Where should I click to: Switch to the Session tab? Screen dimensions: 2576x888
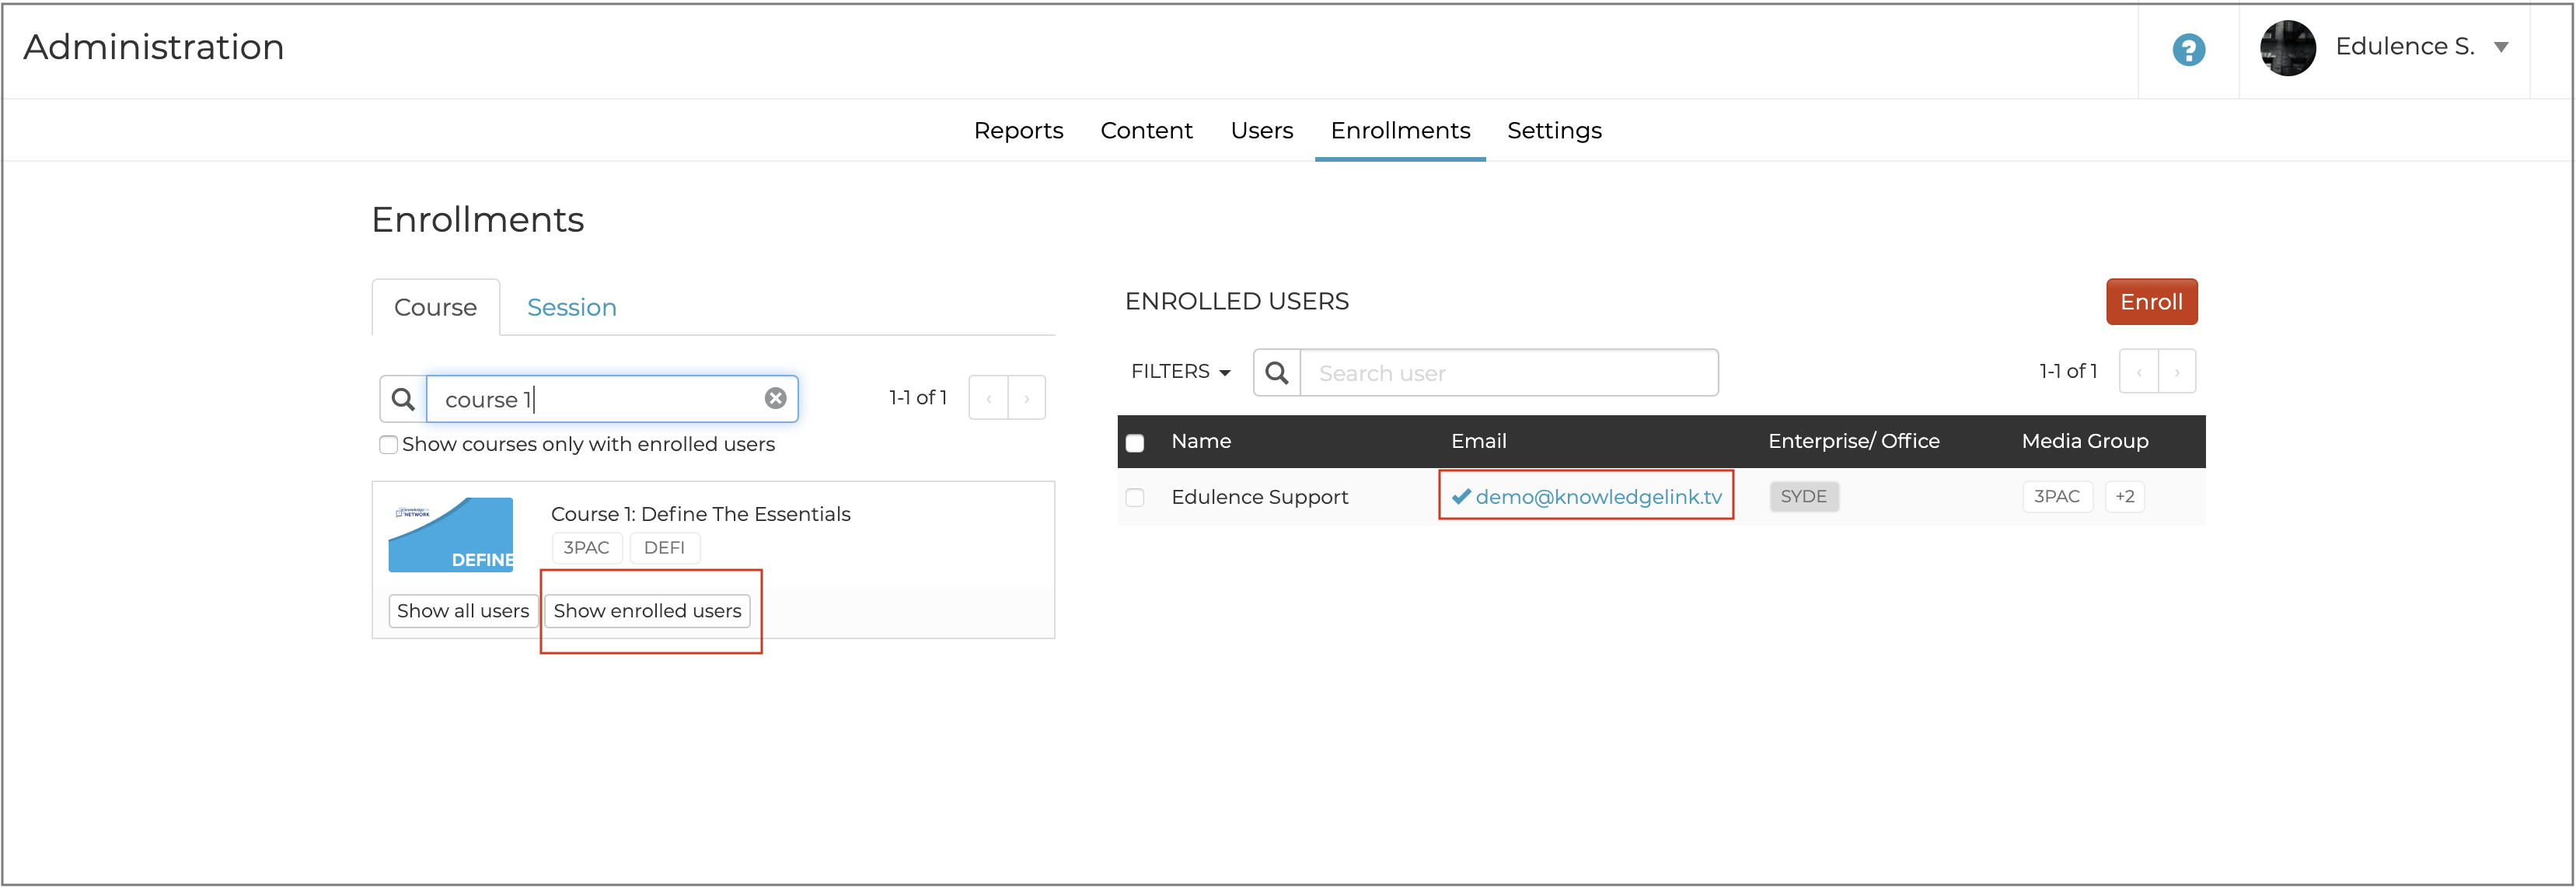(x=571, y=307)
